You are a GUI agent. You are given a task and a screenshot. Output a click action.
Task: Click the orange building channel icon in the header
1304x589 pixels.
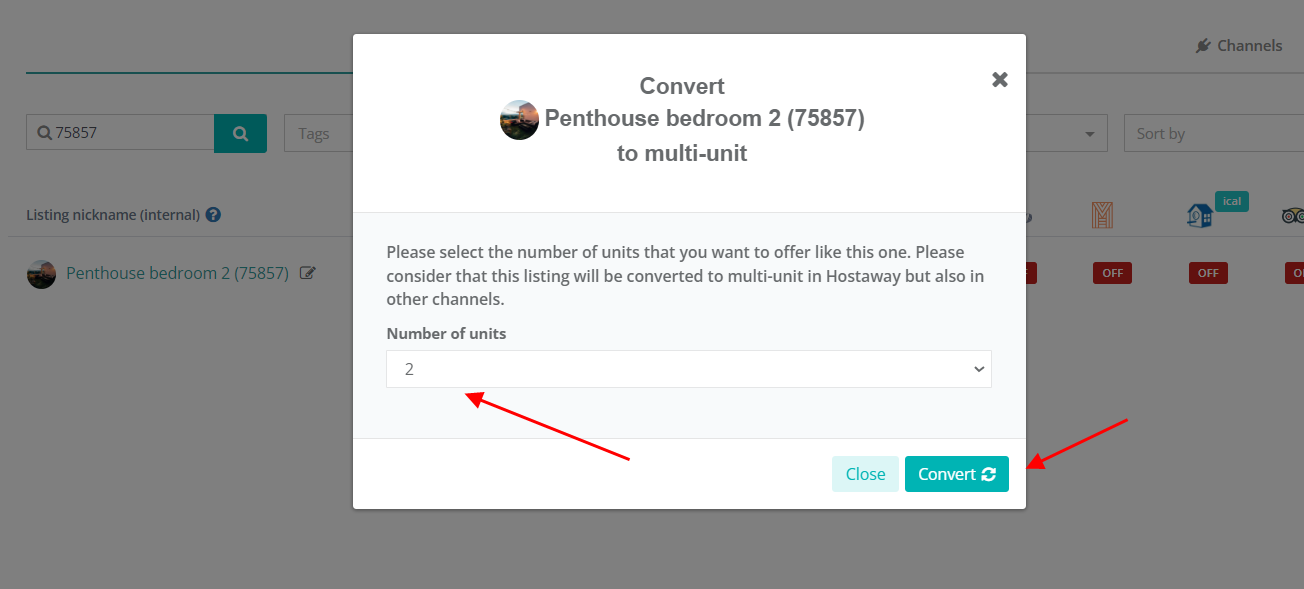coord(1103,215)
